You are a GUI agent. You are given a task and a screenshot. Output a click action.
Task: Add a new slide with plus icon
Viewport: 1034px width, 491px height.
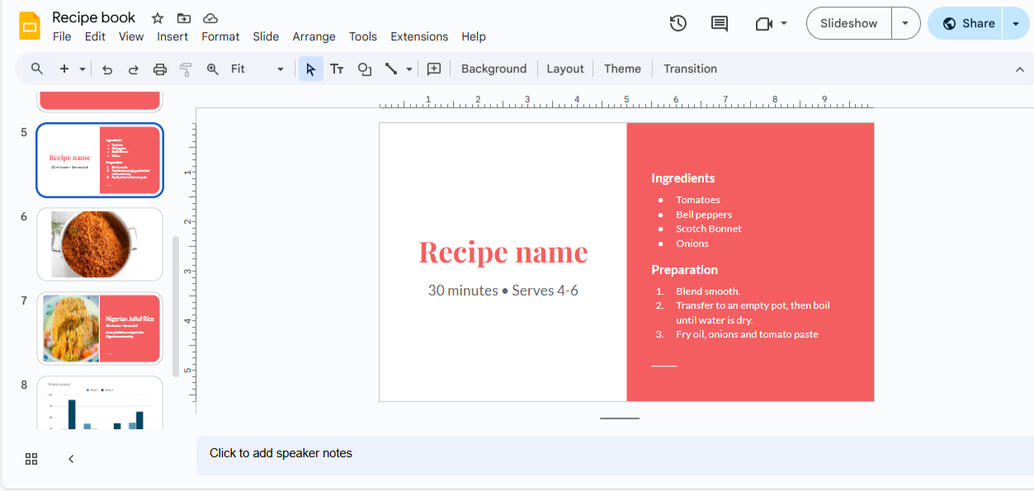pos(64,69)
